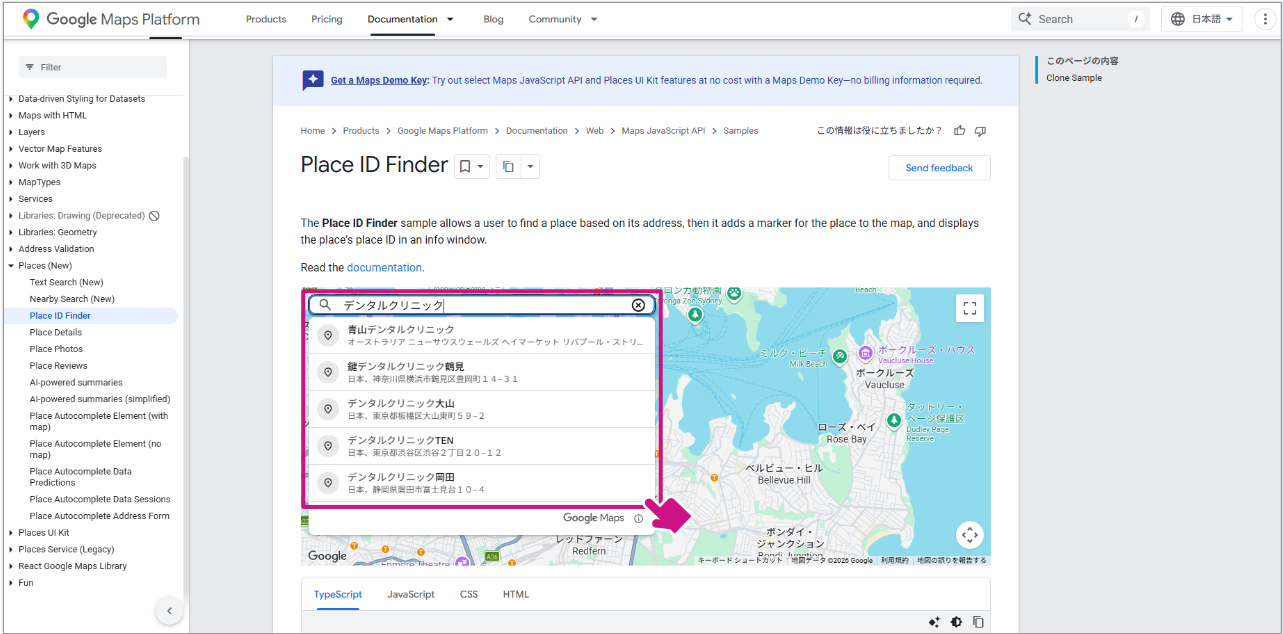
Task: Open AI-powered summaries sidebar item
Action: 76,382
